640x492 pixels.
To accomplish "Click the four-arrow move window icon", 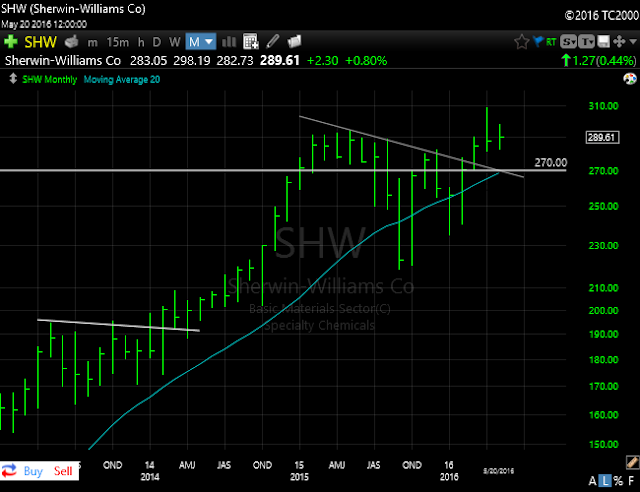I will click(619, 42).
